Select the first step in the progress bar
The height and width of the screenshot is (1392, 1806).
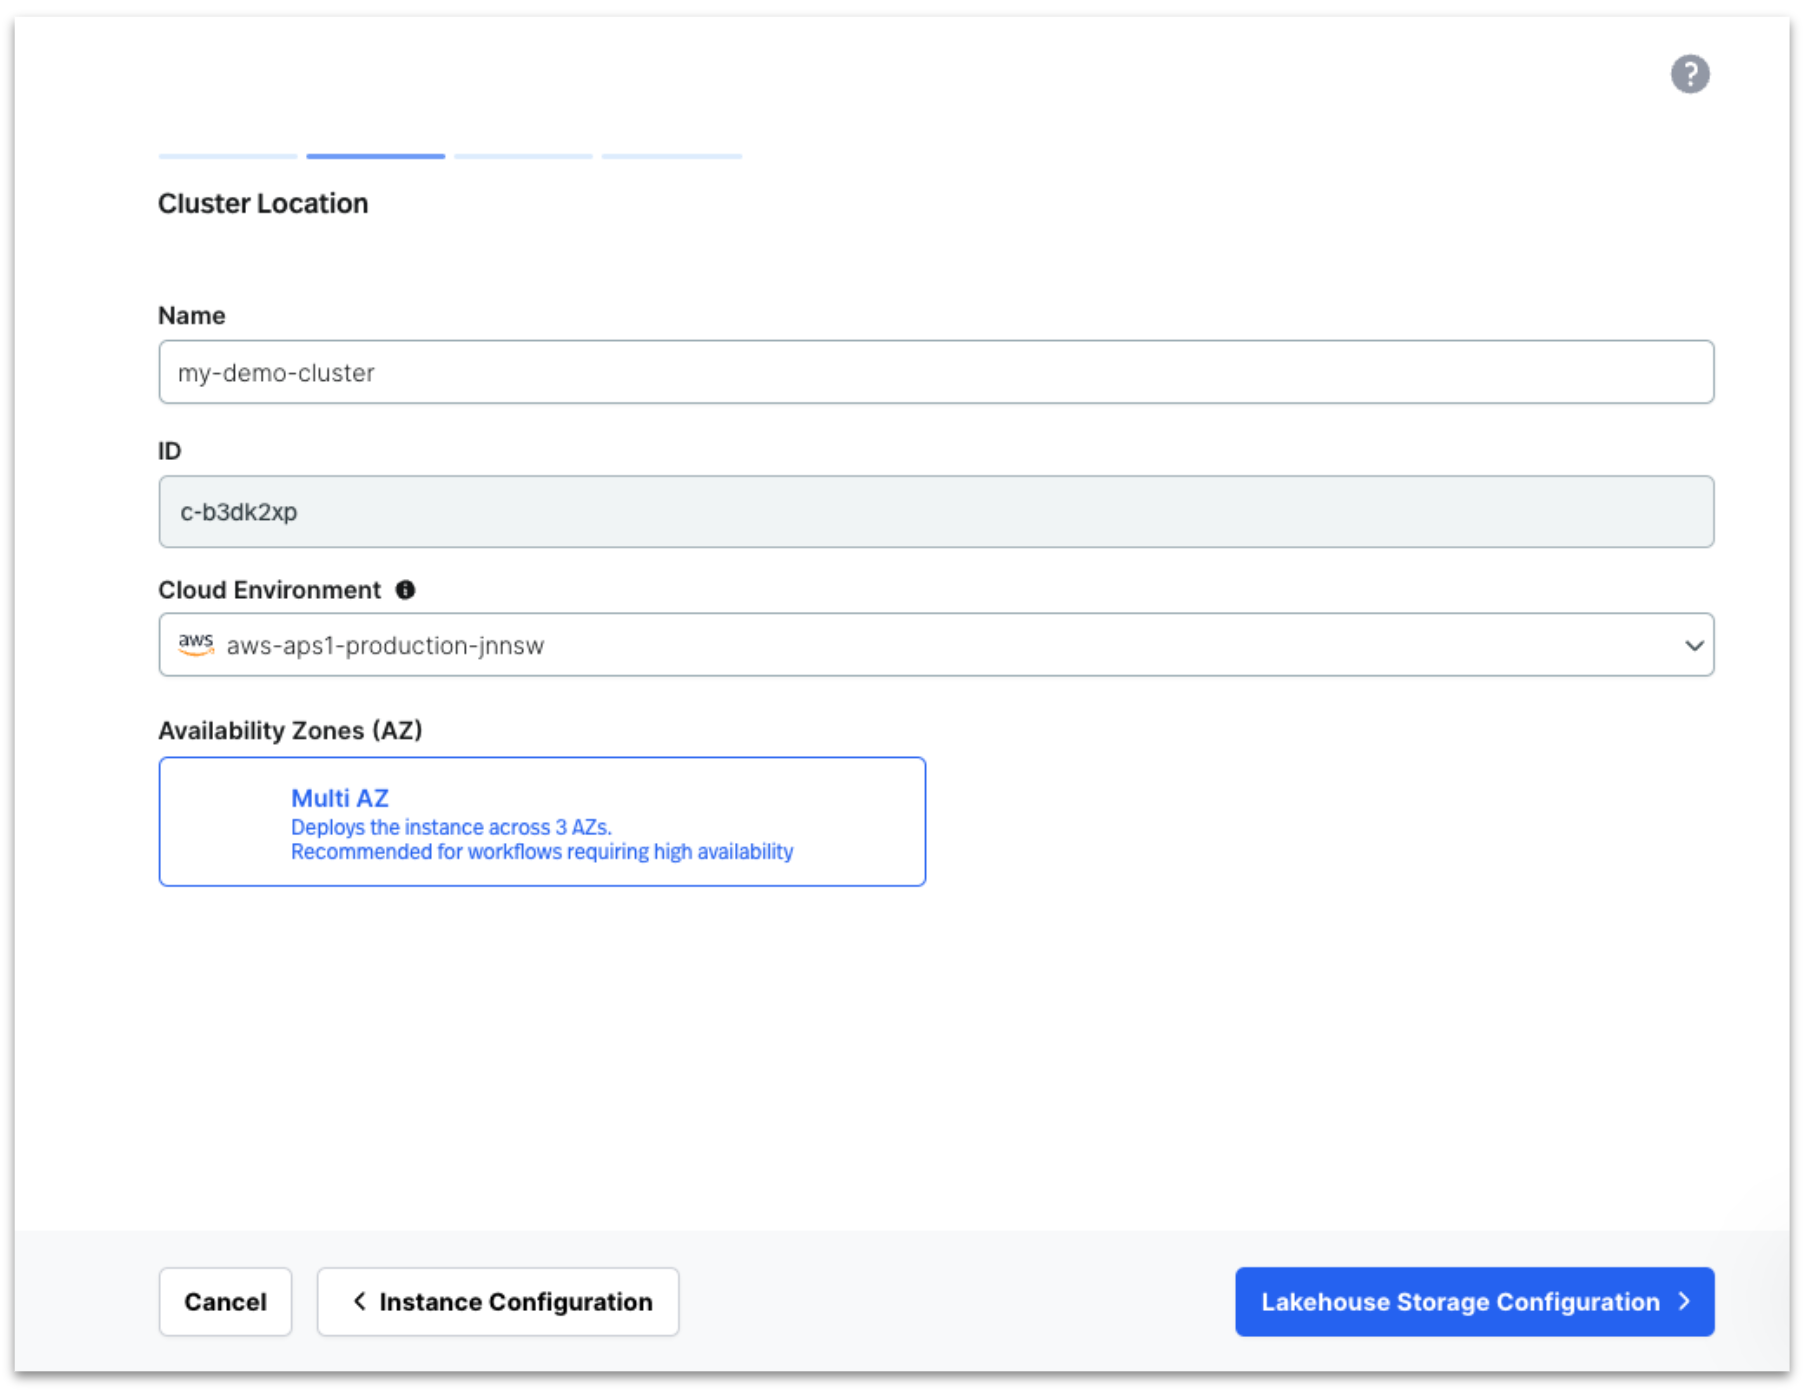pos(227,155)
